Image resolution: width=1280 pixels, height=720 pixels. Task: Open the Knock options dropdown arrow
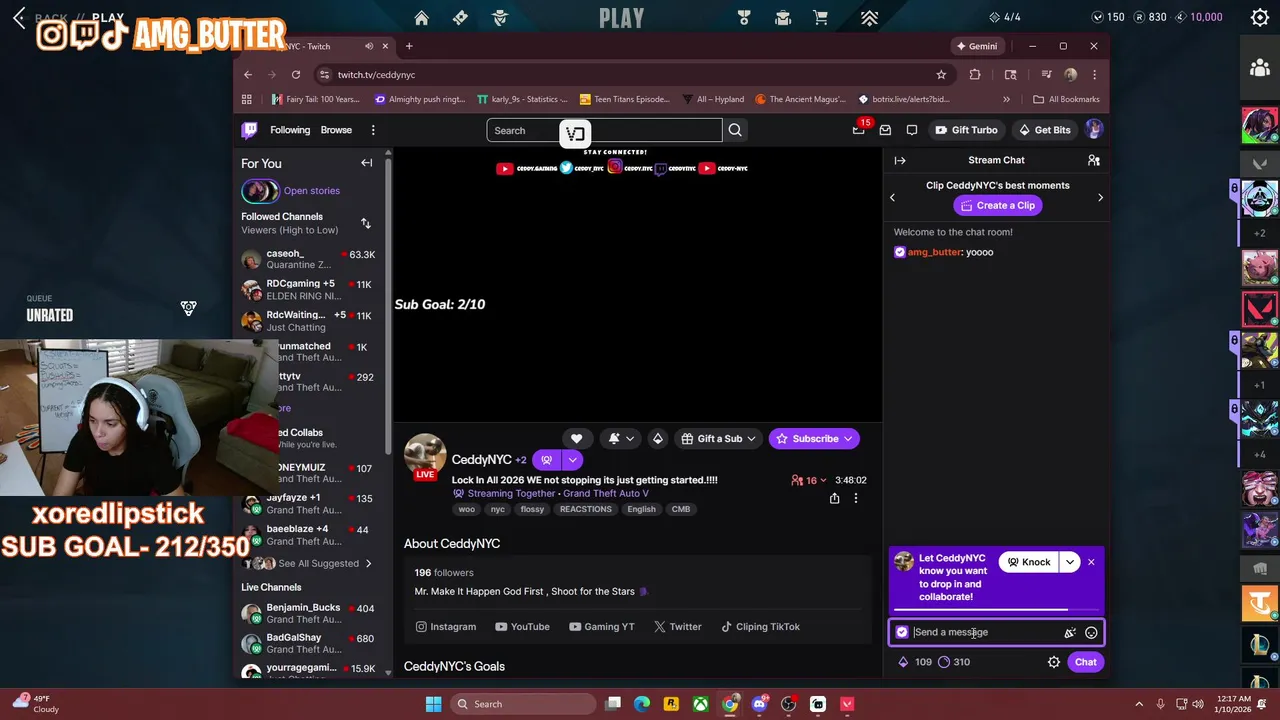click(1070, 562)
